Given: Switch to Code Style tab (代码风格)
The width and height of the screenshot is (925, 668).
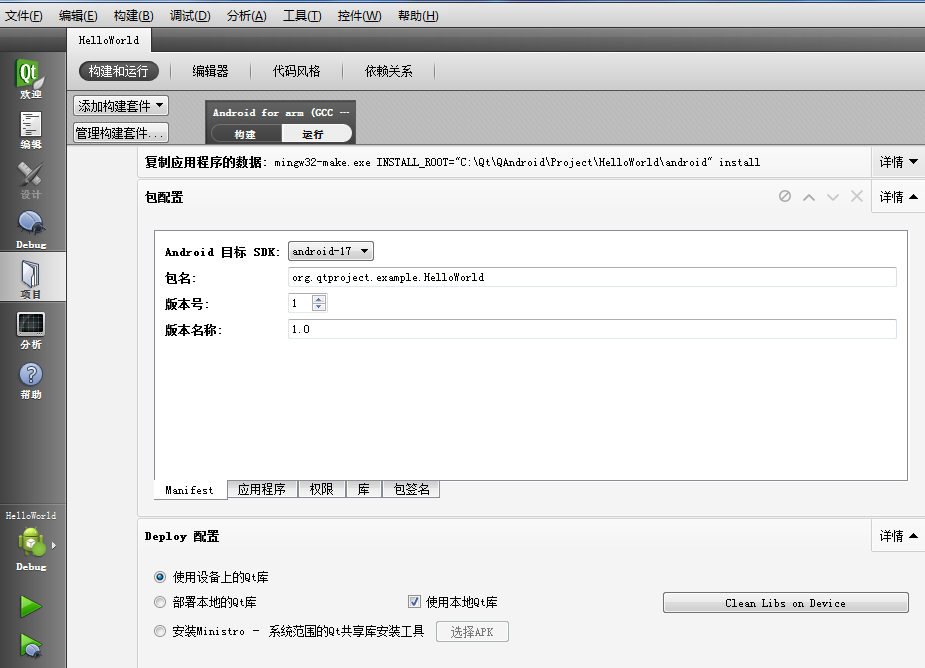Looking at the screenshot, I should click(x=296, y=71).
